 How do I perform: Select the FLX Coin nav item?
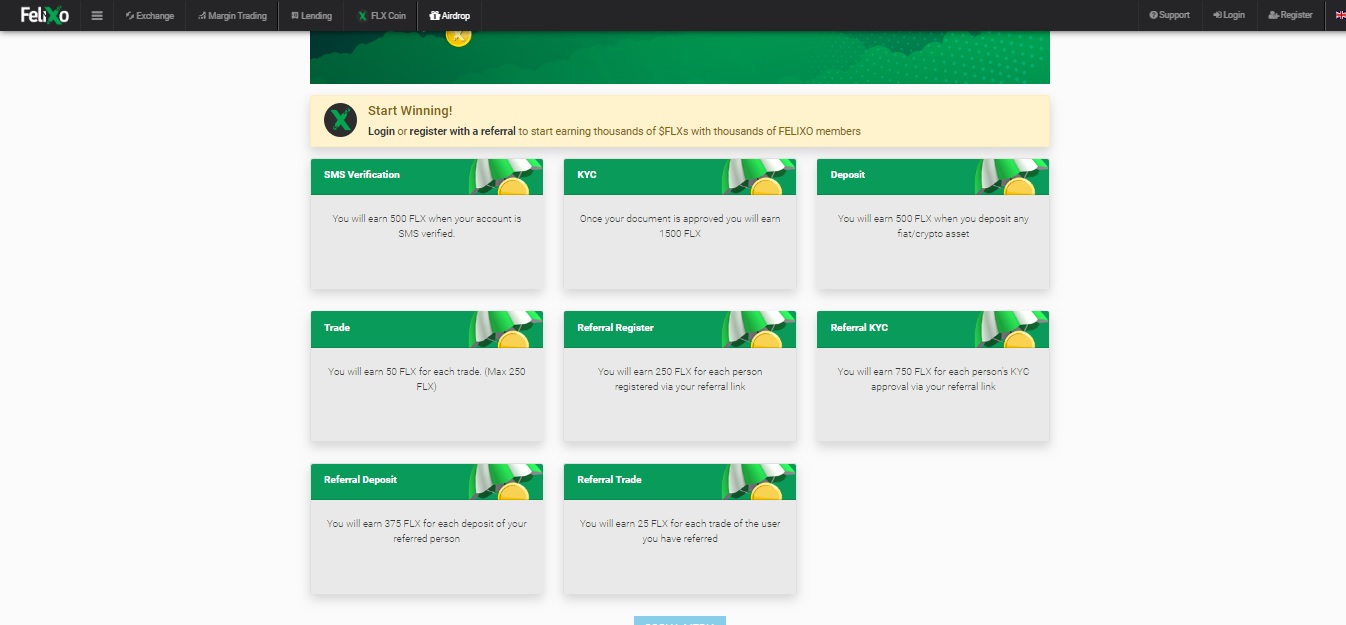click(x=381, y=15)
